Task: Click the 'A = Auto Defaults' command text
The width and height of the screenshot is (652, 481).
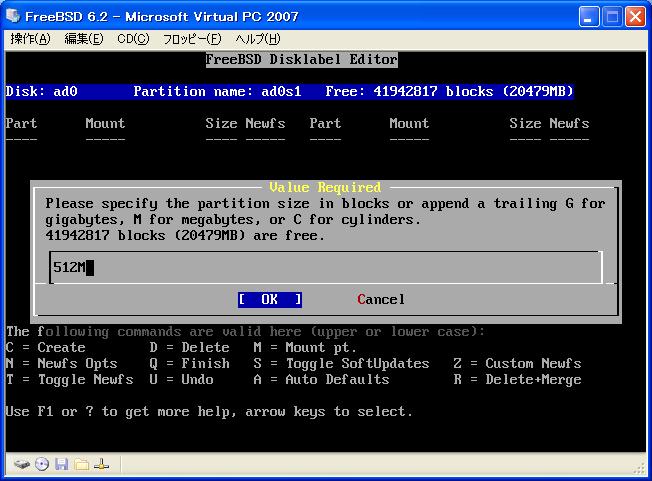Action: [321, 380]
